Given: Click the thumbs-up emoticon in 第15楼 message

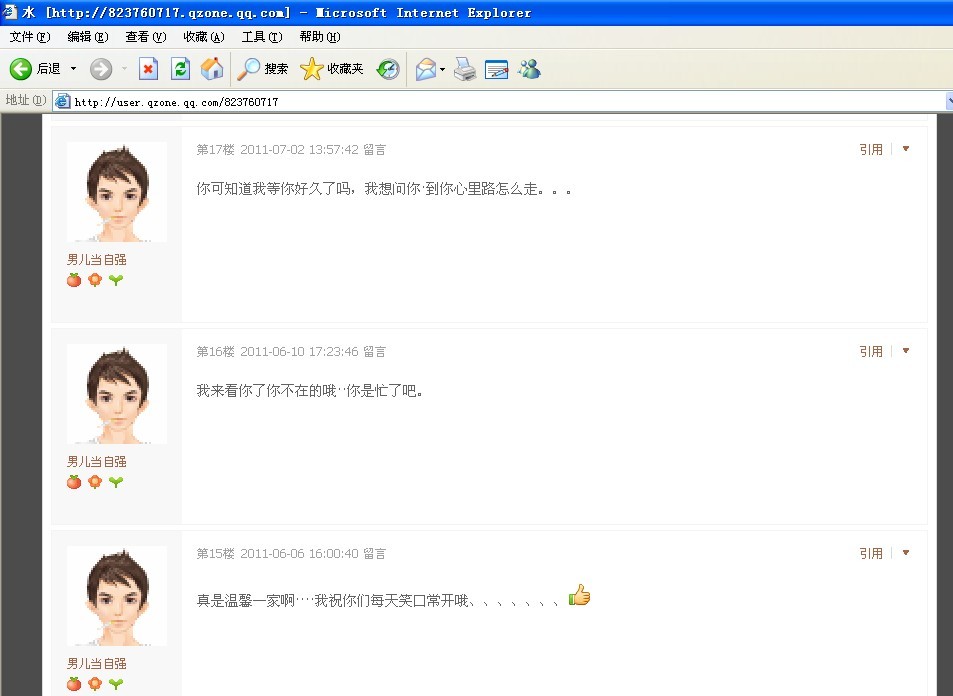Looking at the screenshot, I should pyautogui.click(x=579, y=595).
